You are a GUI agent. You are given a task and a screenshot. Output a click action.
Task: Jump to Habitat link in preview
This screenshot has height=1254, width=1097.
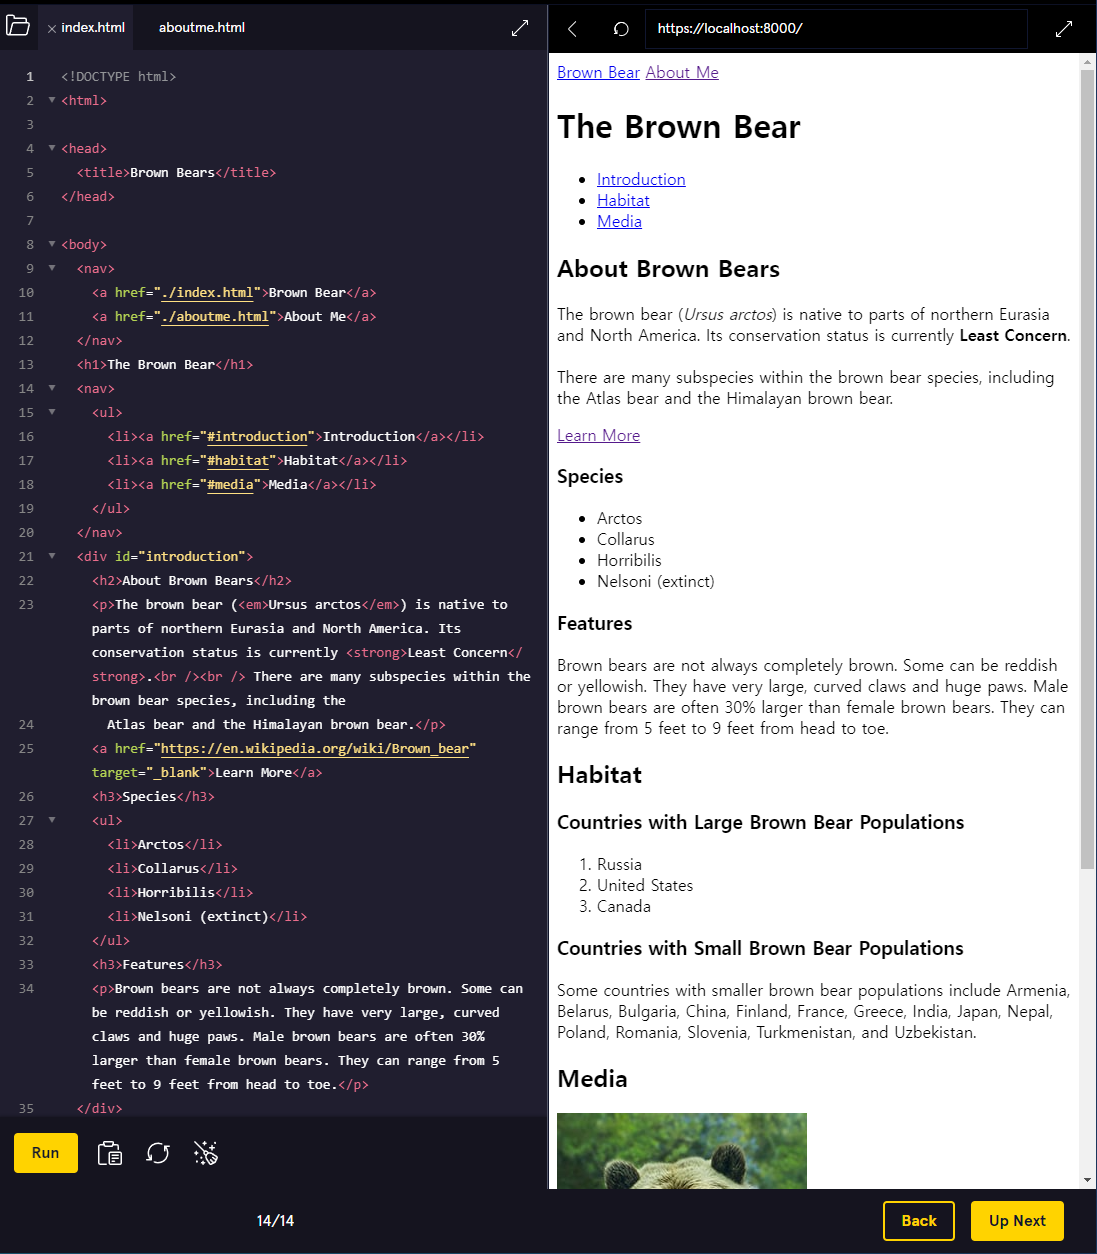[x=623, y=200]
